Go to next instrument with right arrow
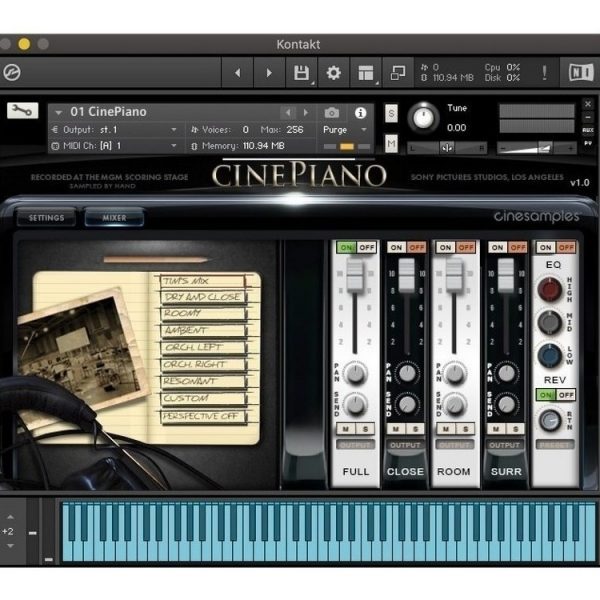 coord(269,72)
